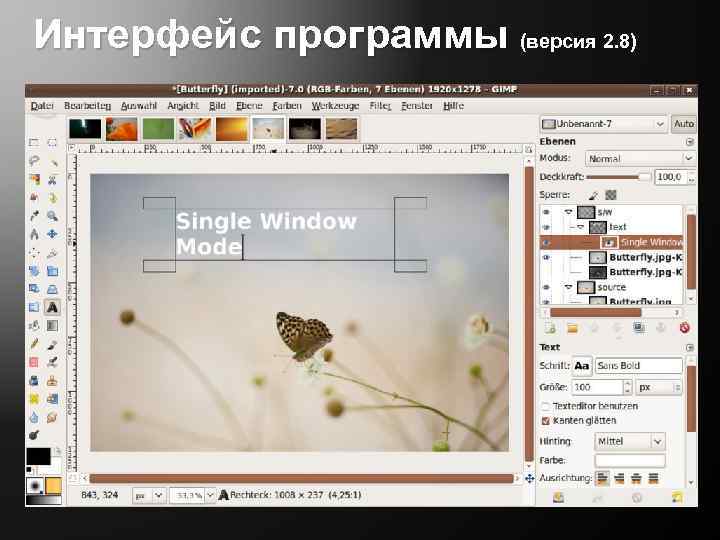Hide the s/w layer group
This screenshot has height=540, width=720.
(x=546, y=212)
